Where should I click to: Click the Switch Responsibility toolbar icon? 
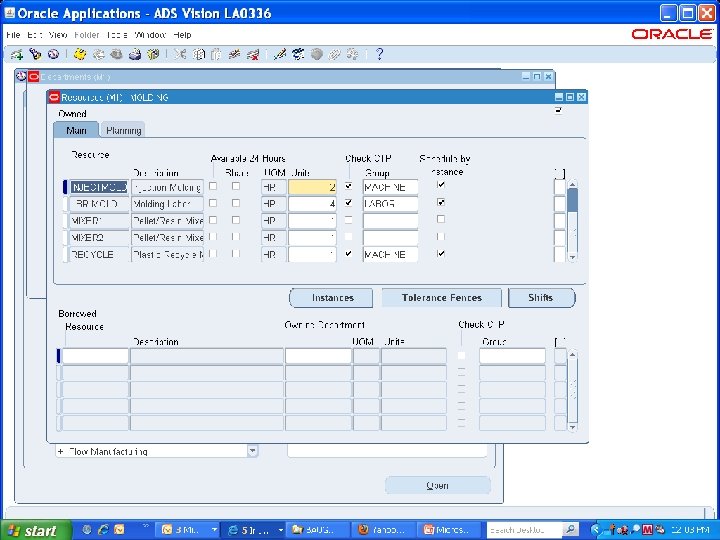[116, 55]
